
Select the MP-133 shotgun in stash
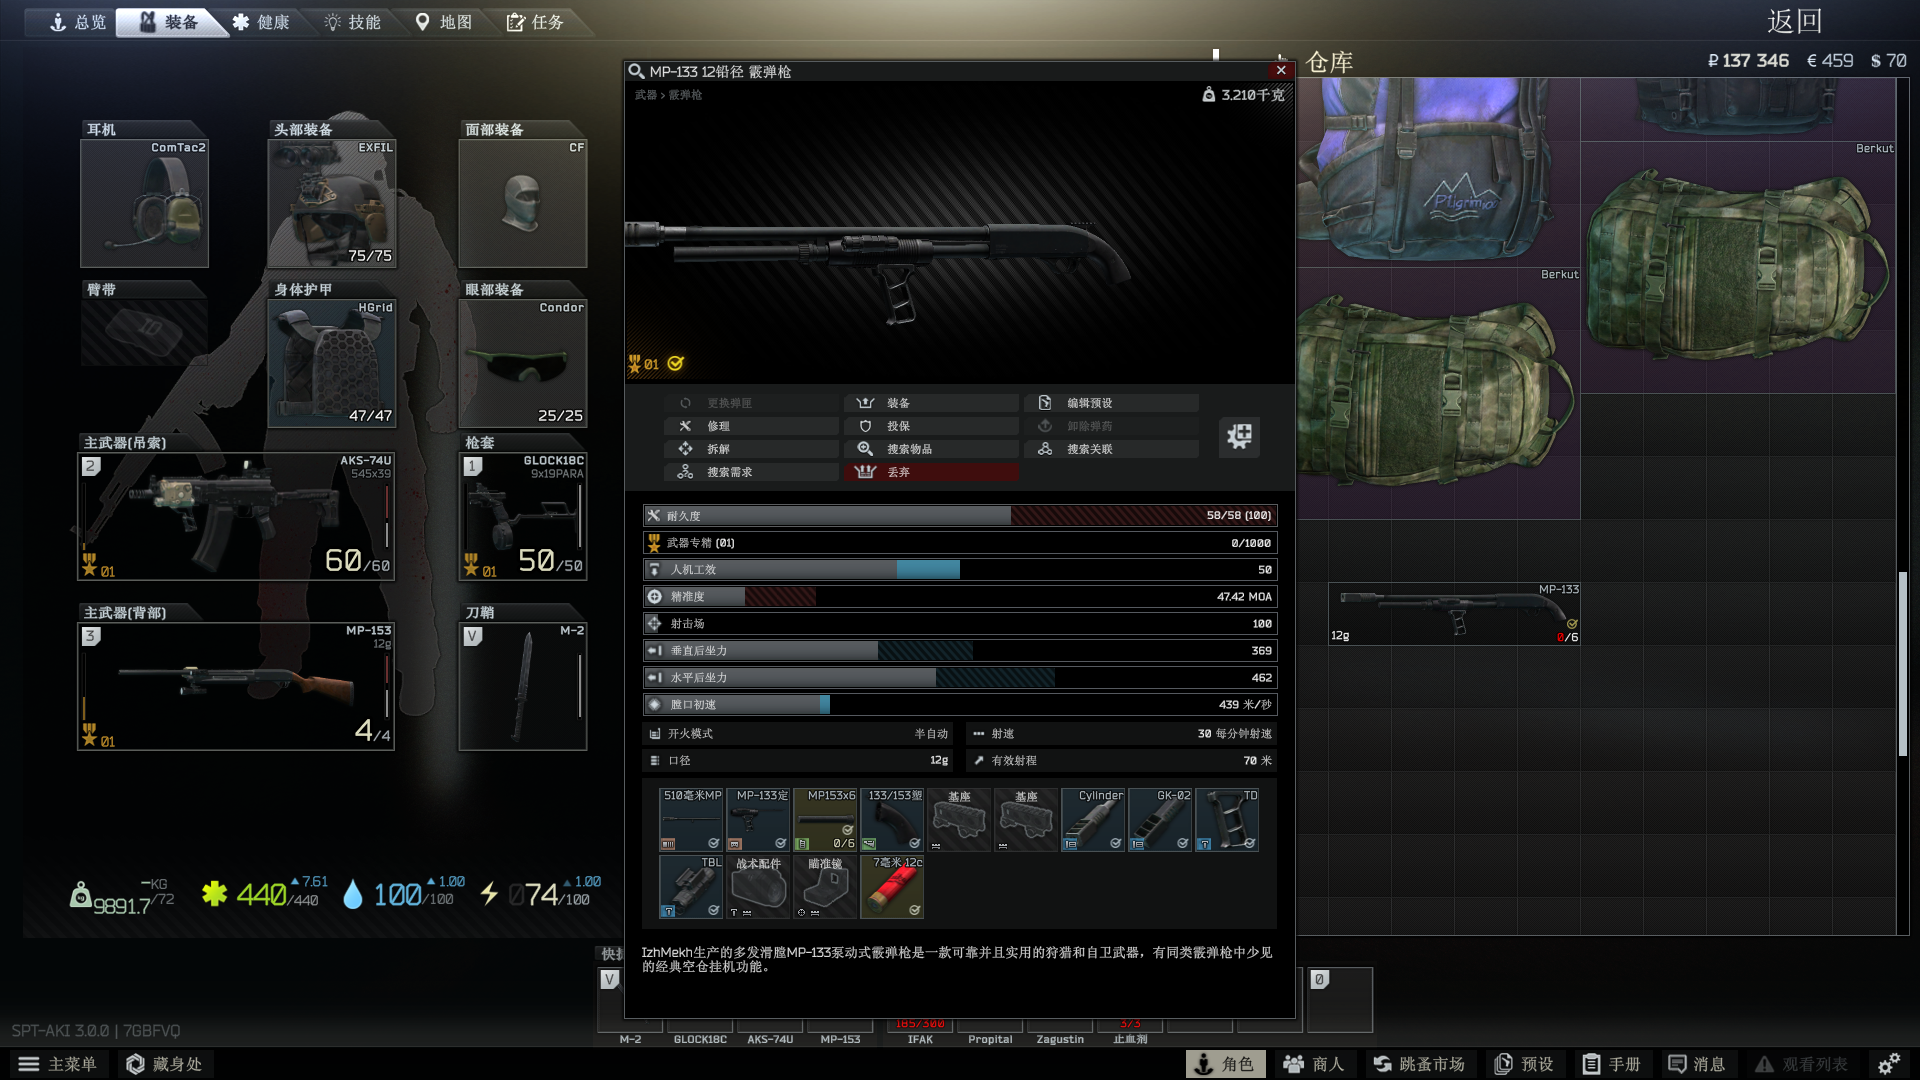click(x=1454, y=614)
